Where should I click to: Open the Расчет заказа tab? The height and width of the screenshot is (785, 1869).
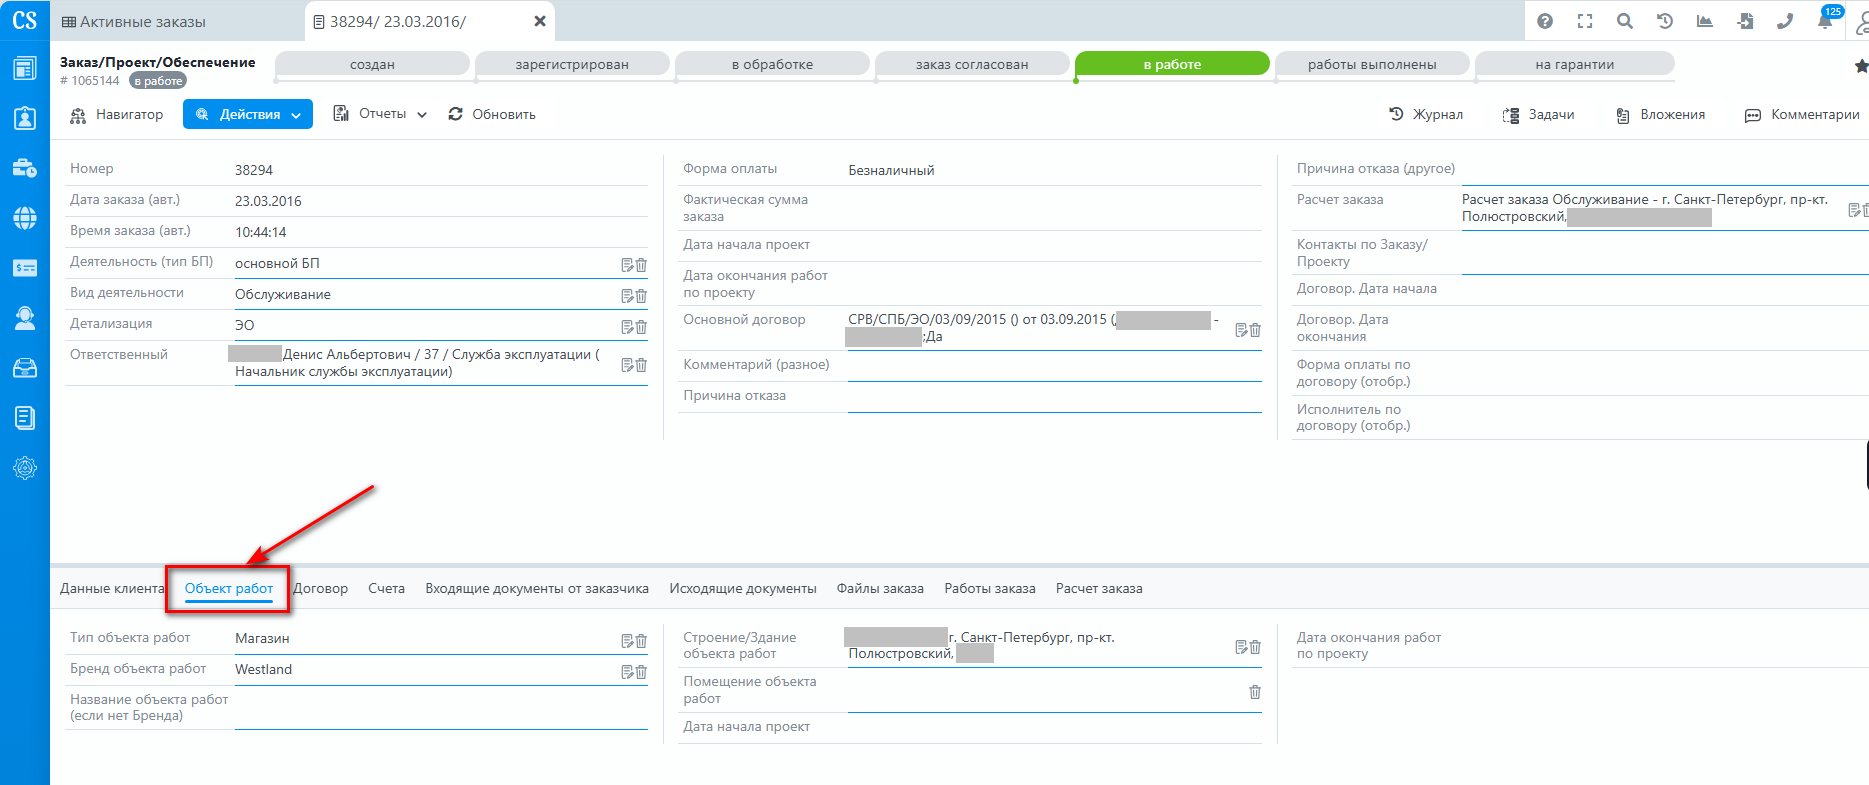click(x=1098, y=589)
